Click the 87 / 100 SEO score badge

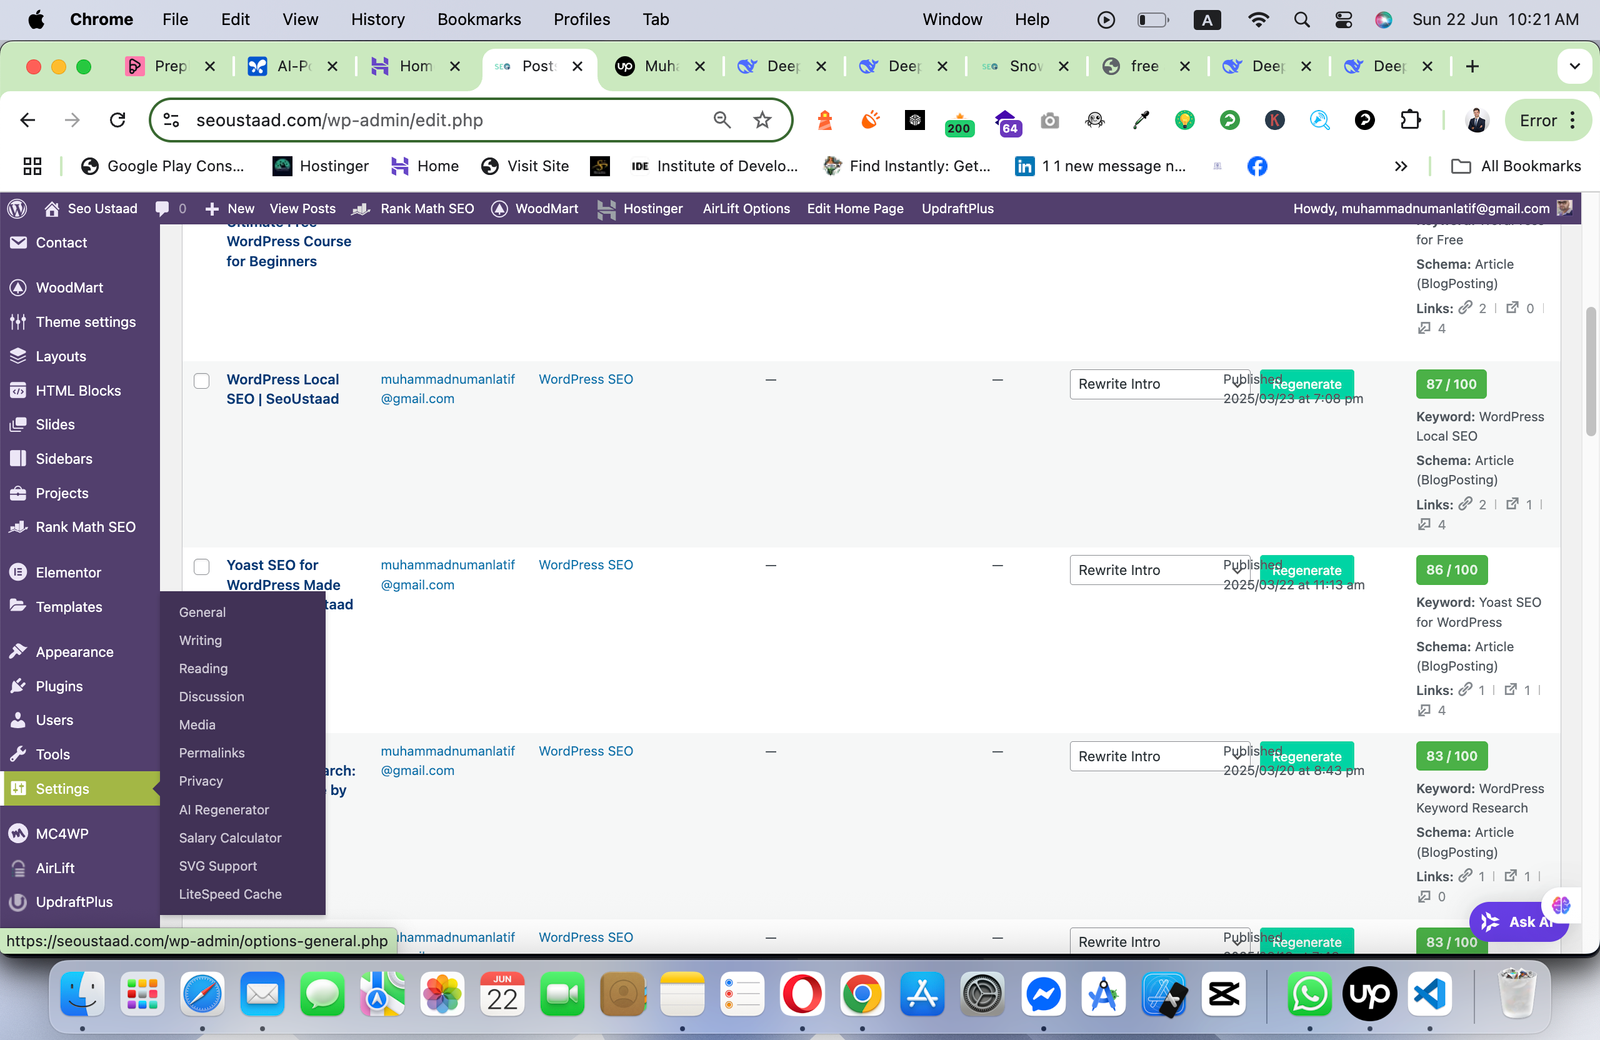click(1452, 384)
